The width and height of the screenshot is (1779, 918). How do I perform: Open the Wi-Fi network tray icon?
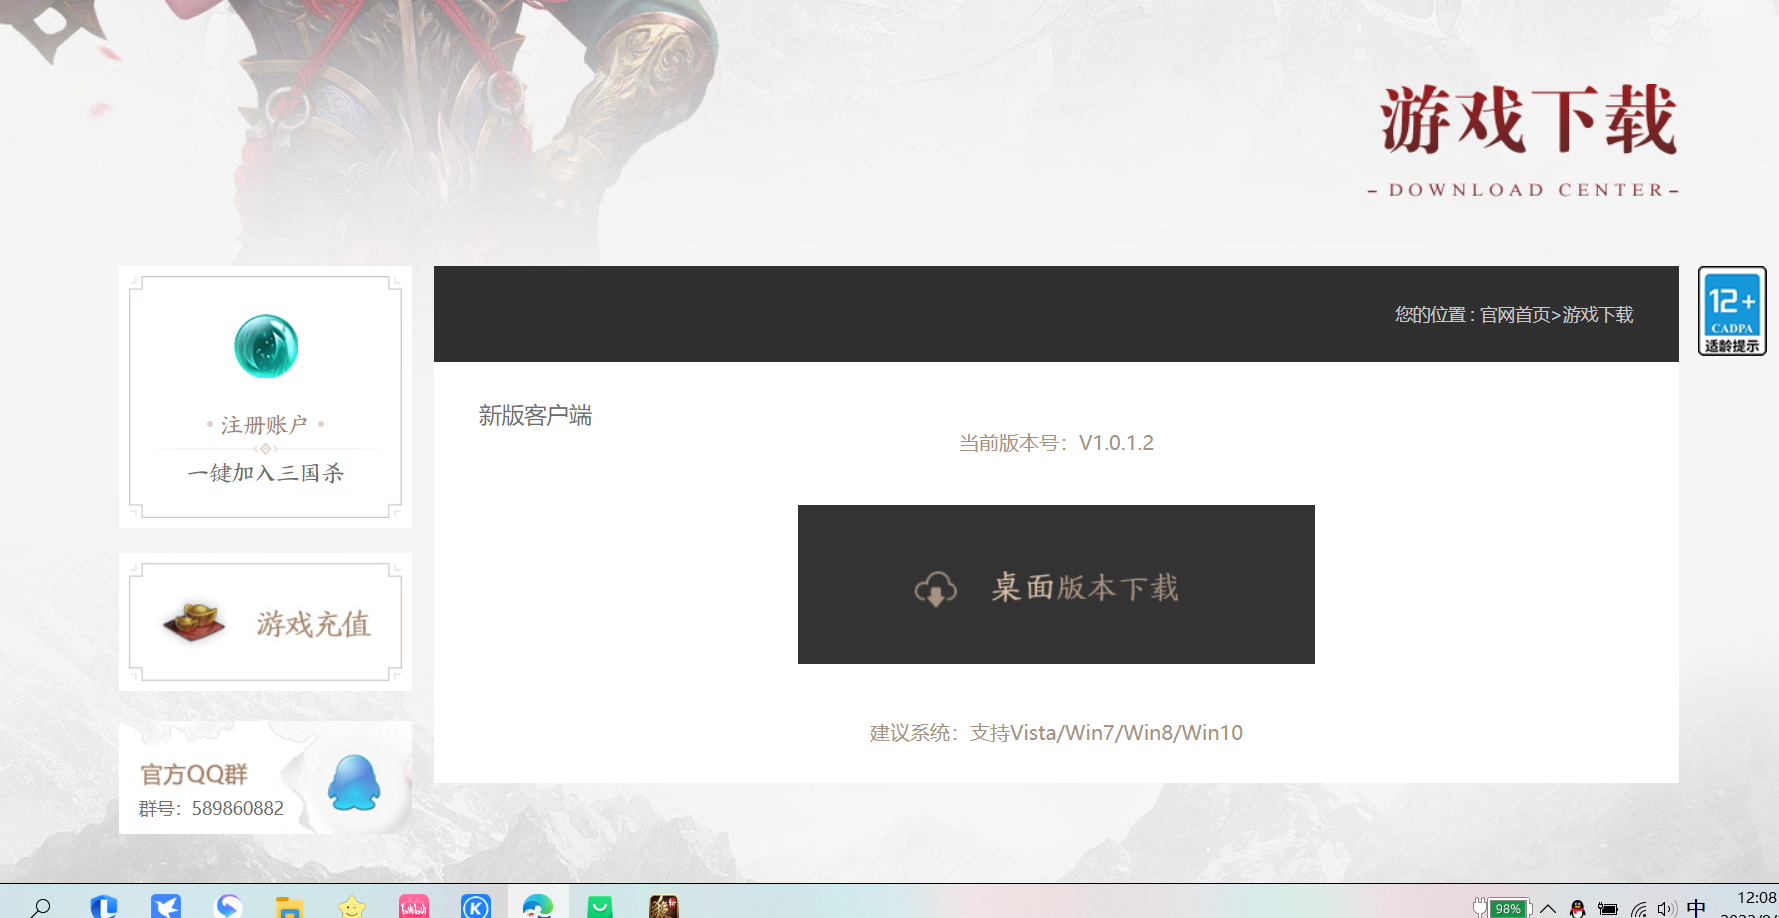(x=1639, y=908)
